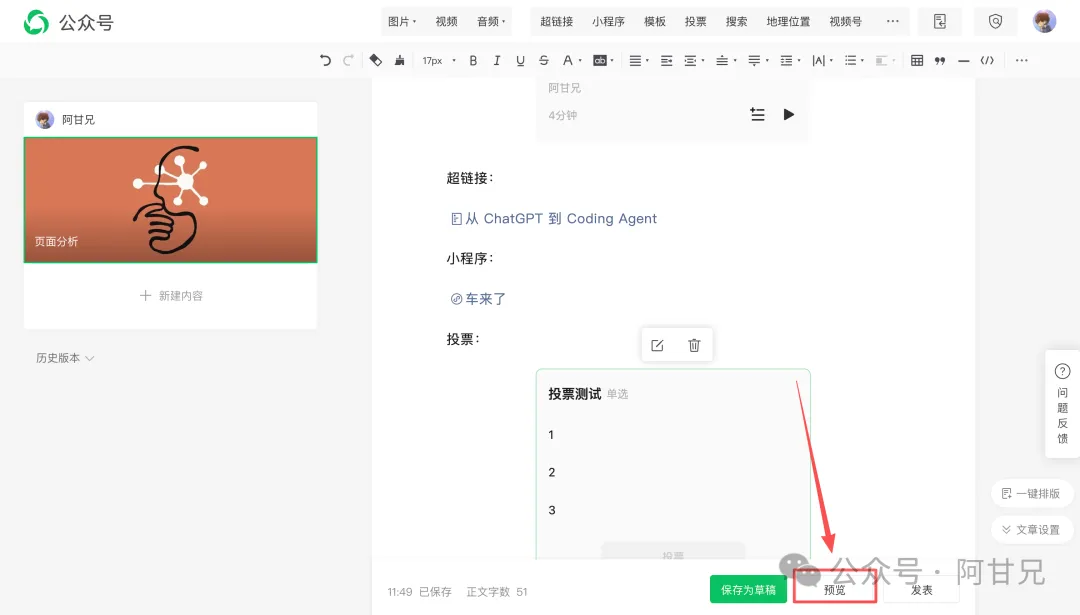This screenshot has height=615, width=1080.
Task: Select the clear formatting eraser tool
Action: [x=375, y=61]
